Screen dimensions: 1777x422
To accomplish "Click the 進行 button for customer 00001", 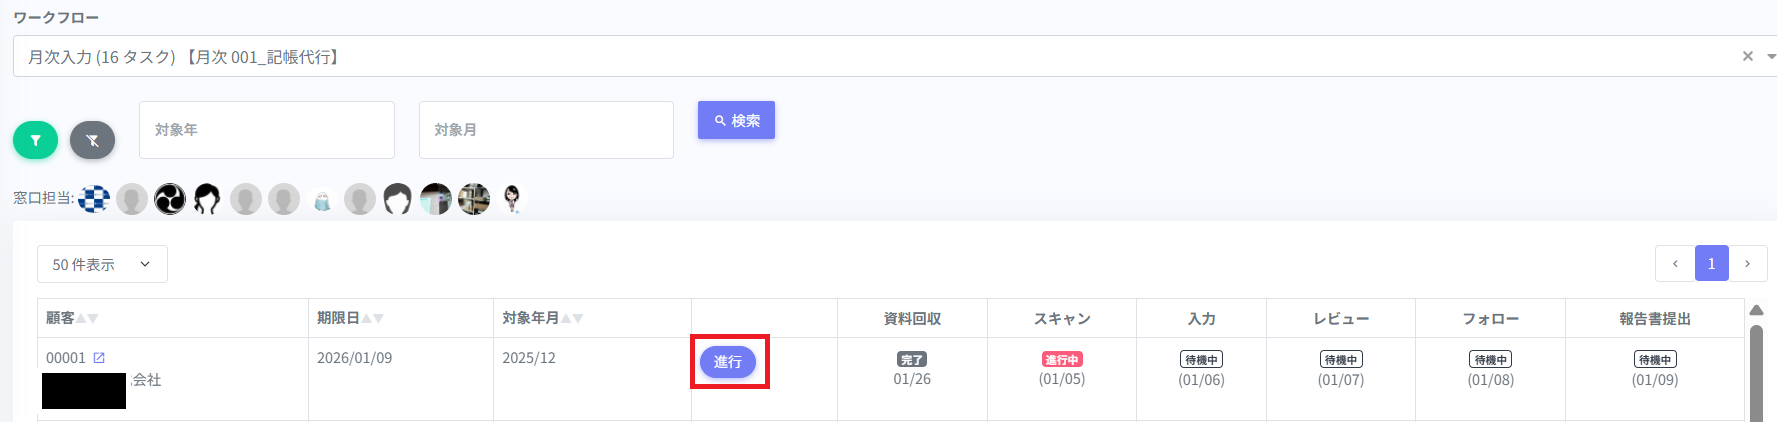I will click(x=728, y=362).
